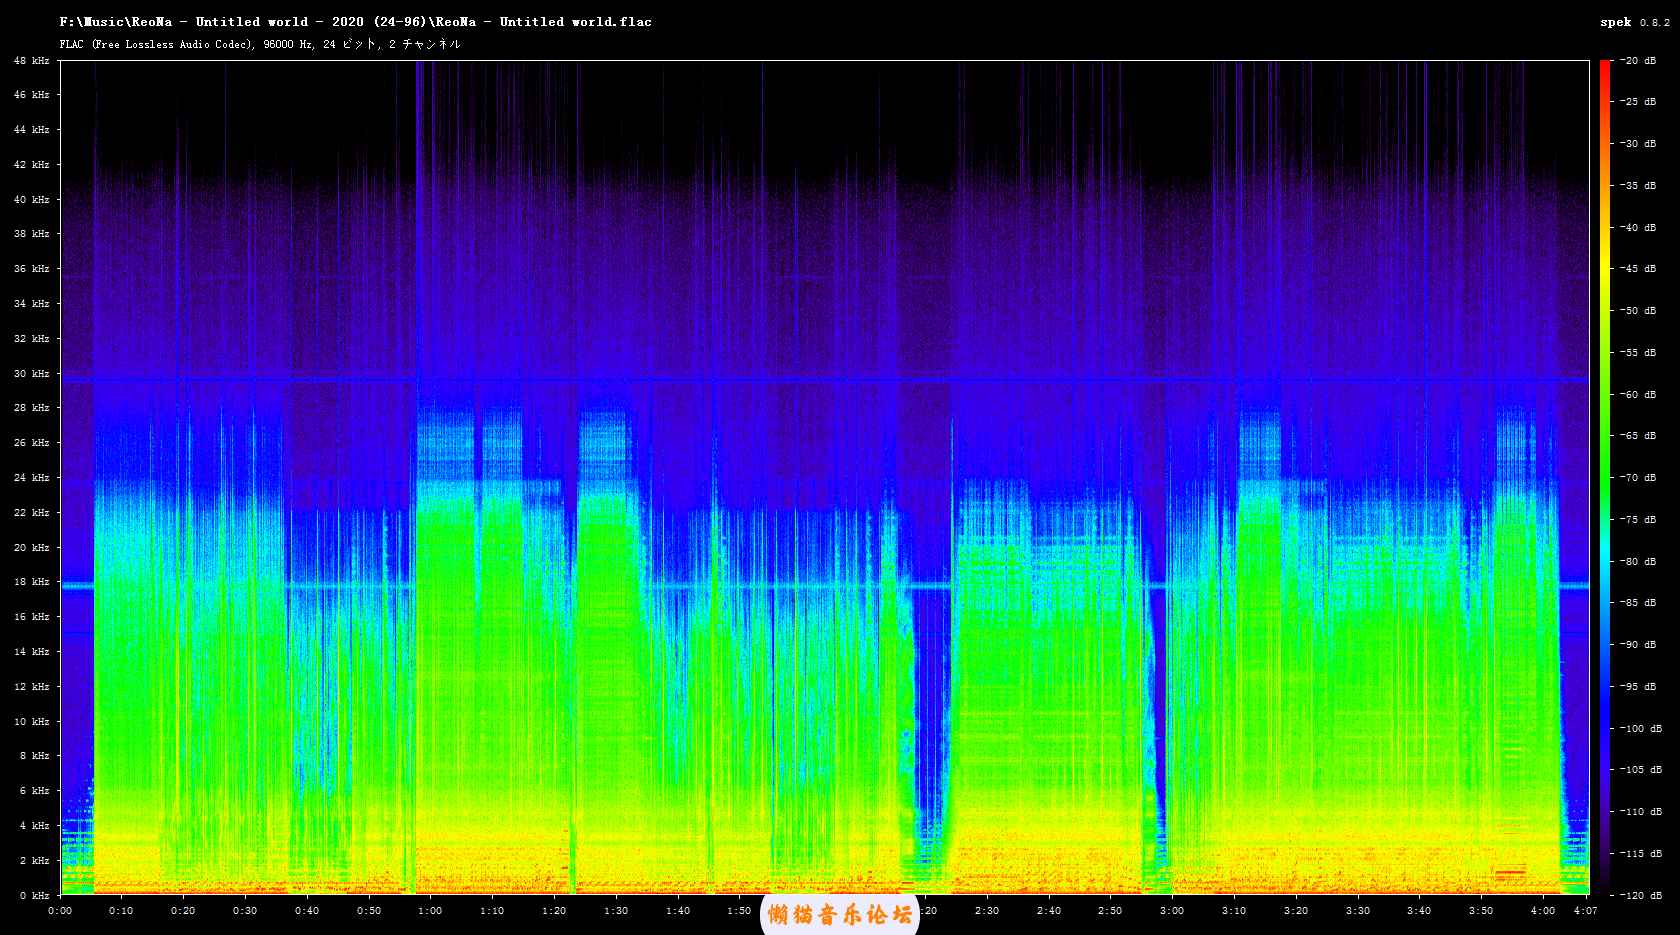
Task: Select the 22 kHz frequency label
Action: (x=31, y=512)
